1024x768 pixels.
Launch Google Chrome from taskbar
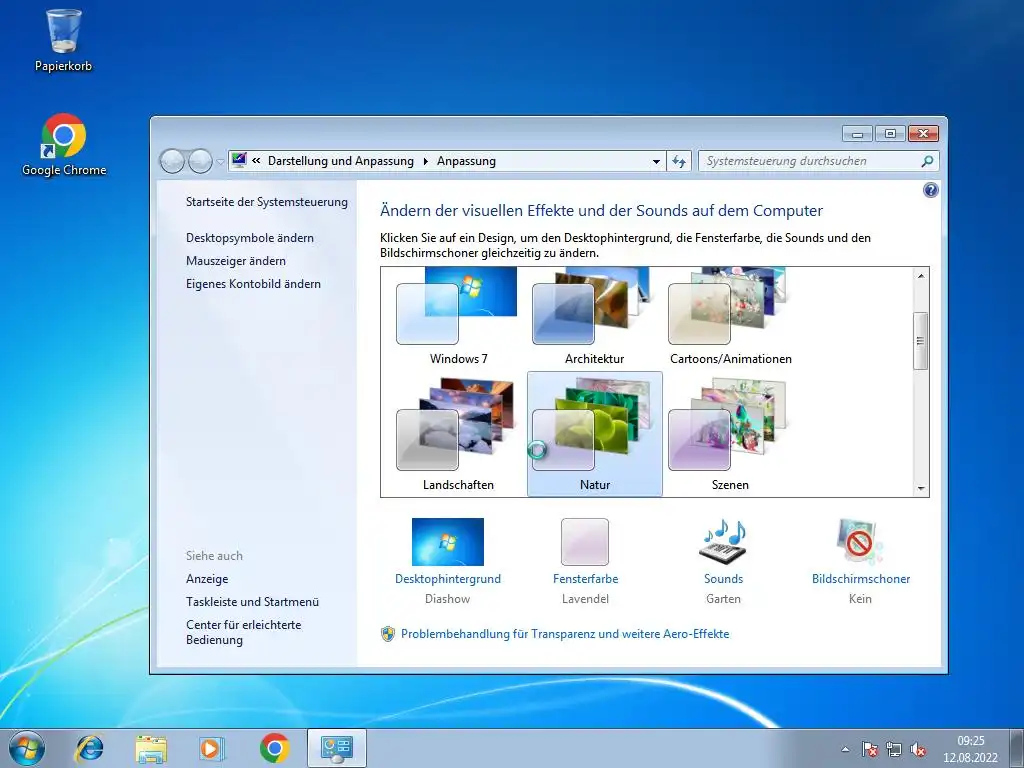point(274,748)
